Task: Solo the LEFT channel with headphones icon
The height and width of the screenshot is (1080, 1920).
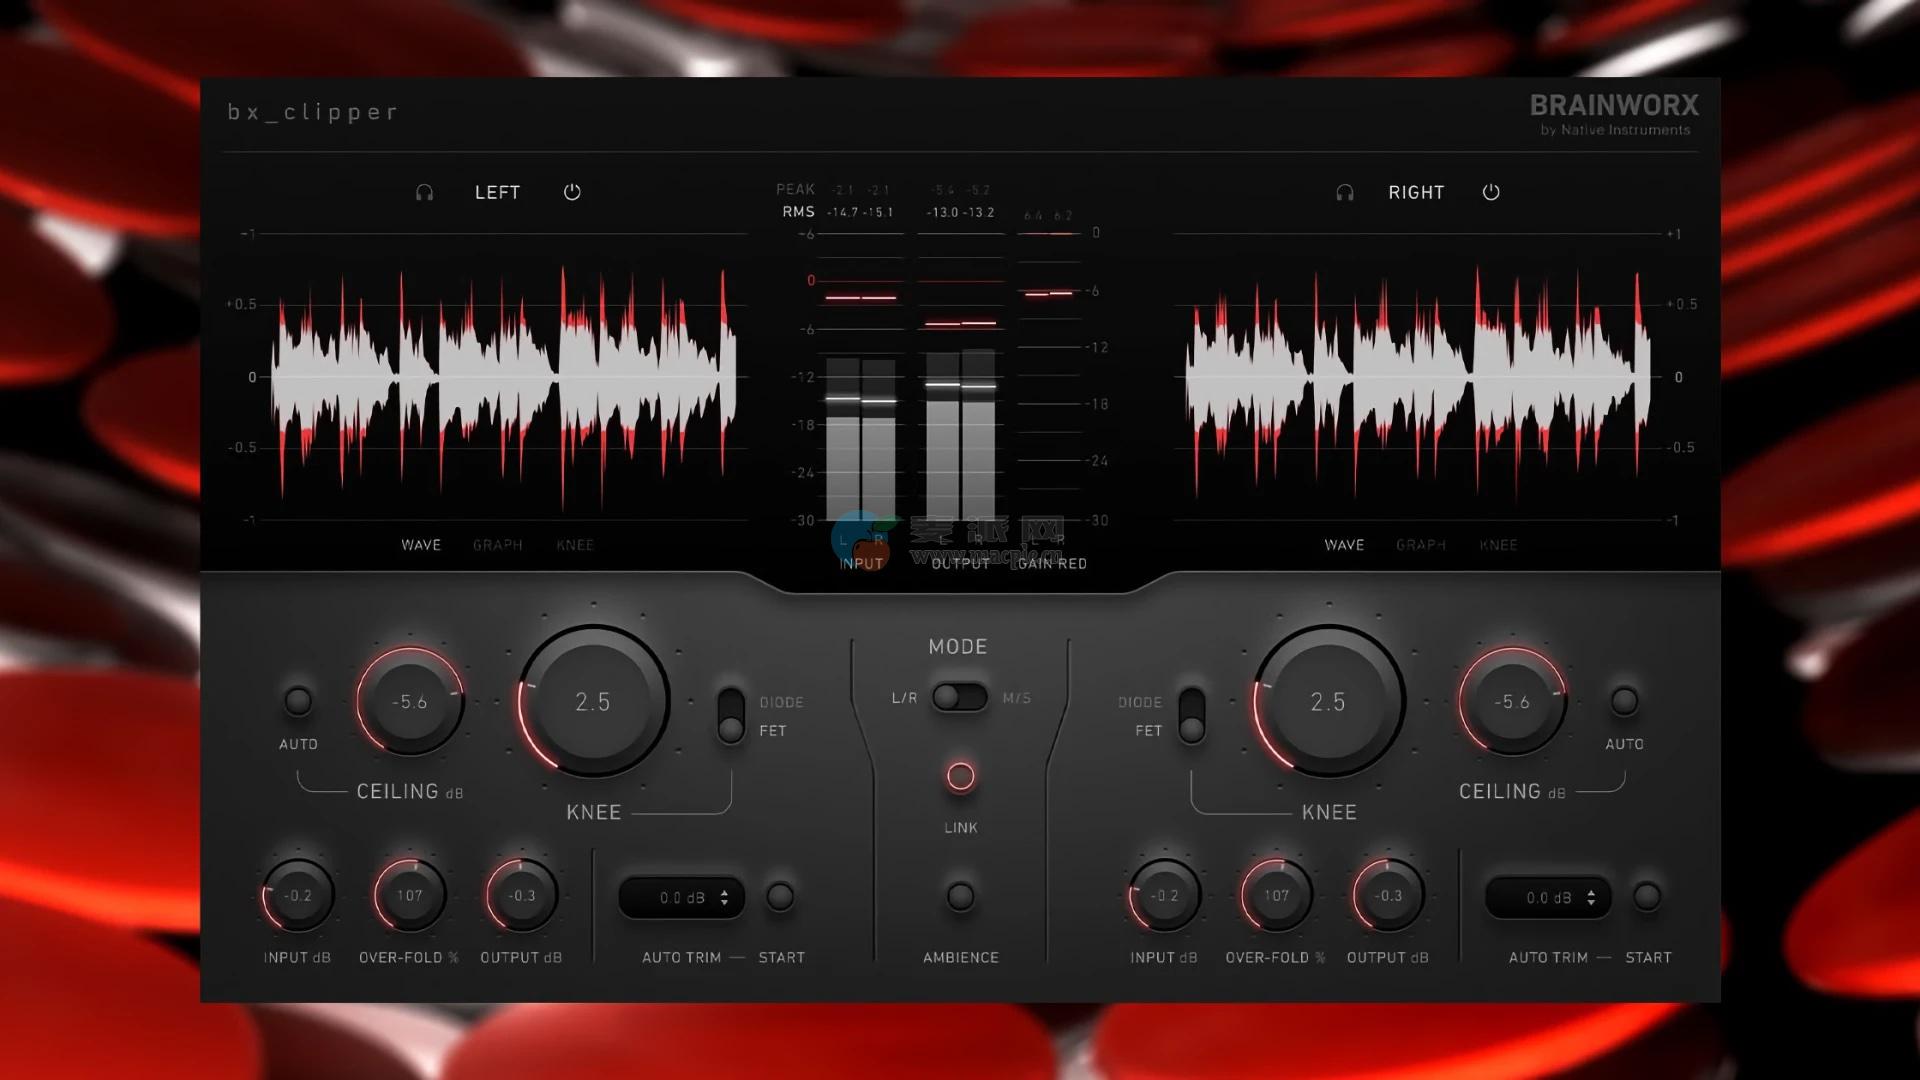Action: coord(424,192)
